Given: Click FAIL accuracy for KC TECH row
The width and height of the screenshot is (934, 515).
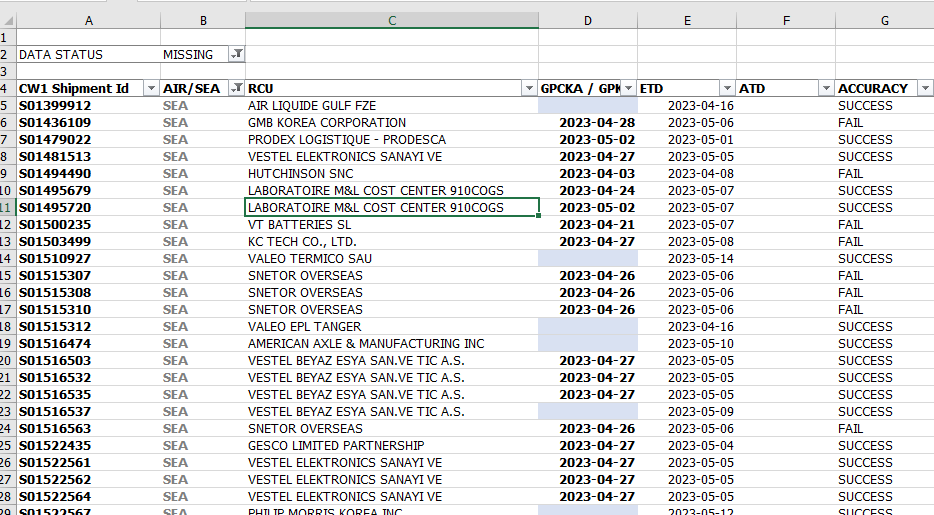Looking at the screenshot, I should tap(885, 241).
